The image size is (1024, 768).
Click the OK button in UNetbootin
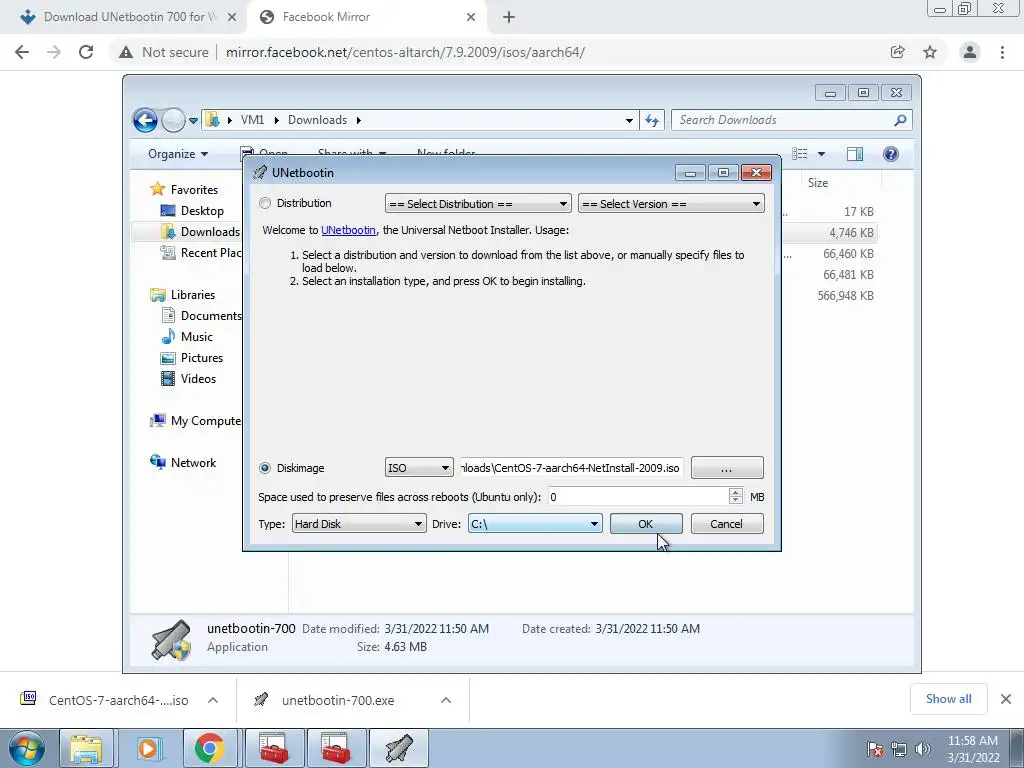(x=646, y=524)
